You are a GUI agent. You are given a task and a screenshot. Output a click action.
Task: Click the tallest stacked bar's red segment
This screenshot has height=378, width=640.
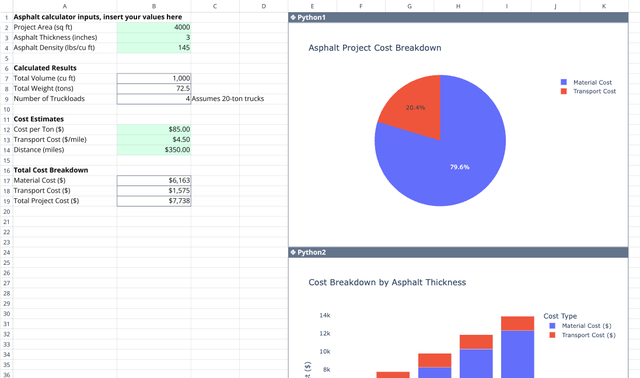pyautogui.click(x=518, y=323)
